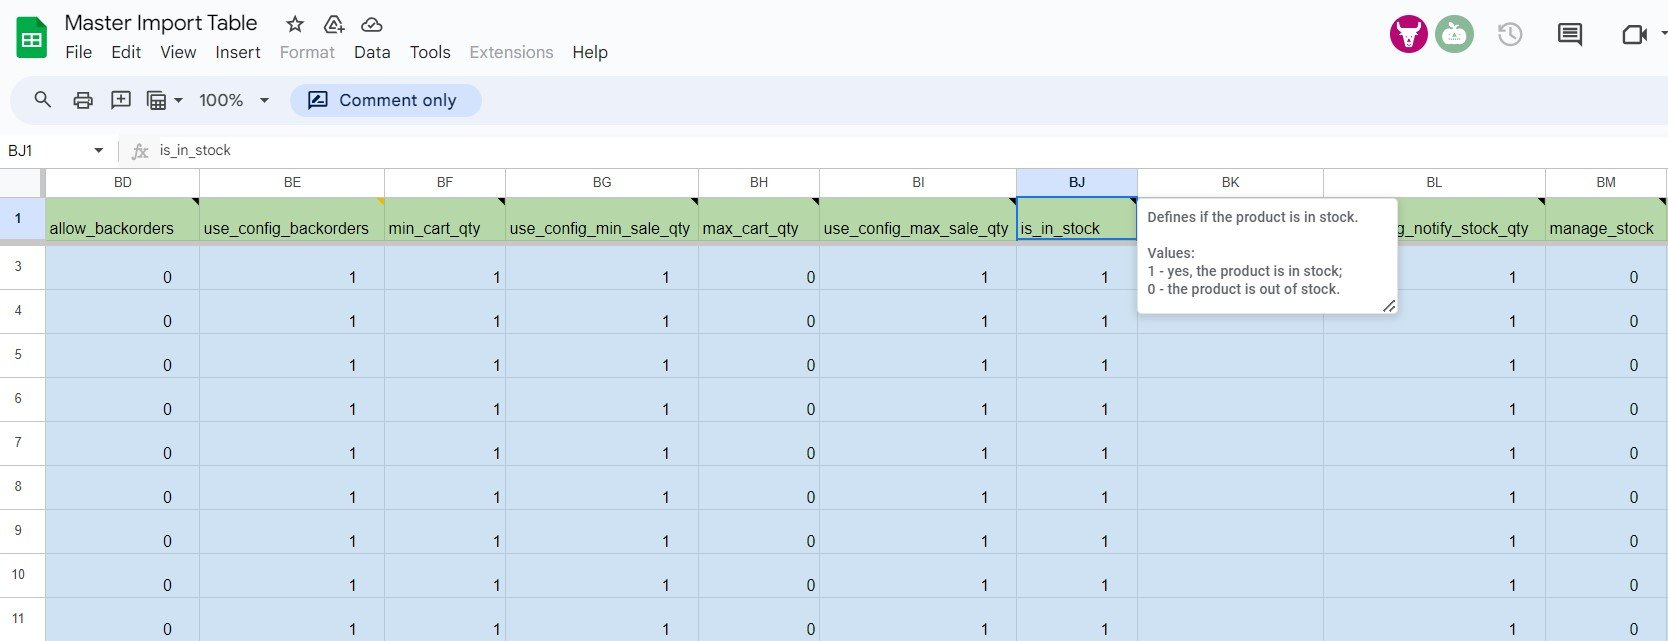The height and width of the screenshot is (641, 1668).
Task: Select column header BD
Action: point(122,182)
